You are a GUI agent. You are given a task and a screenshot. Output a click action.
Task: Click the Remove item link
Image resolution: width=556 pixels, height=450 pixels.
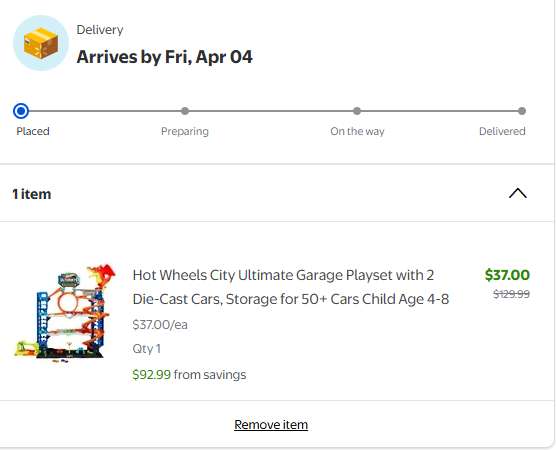click(271, 424)
